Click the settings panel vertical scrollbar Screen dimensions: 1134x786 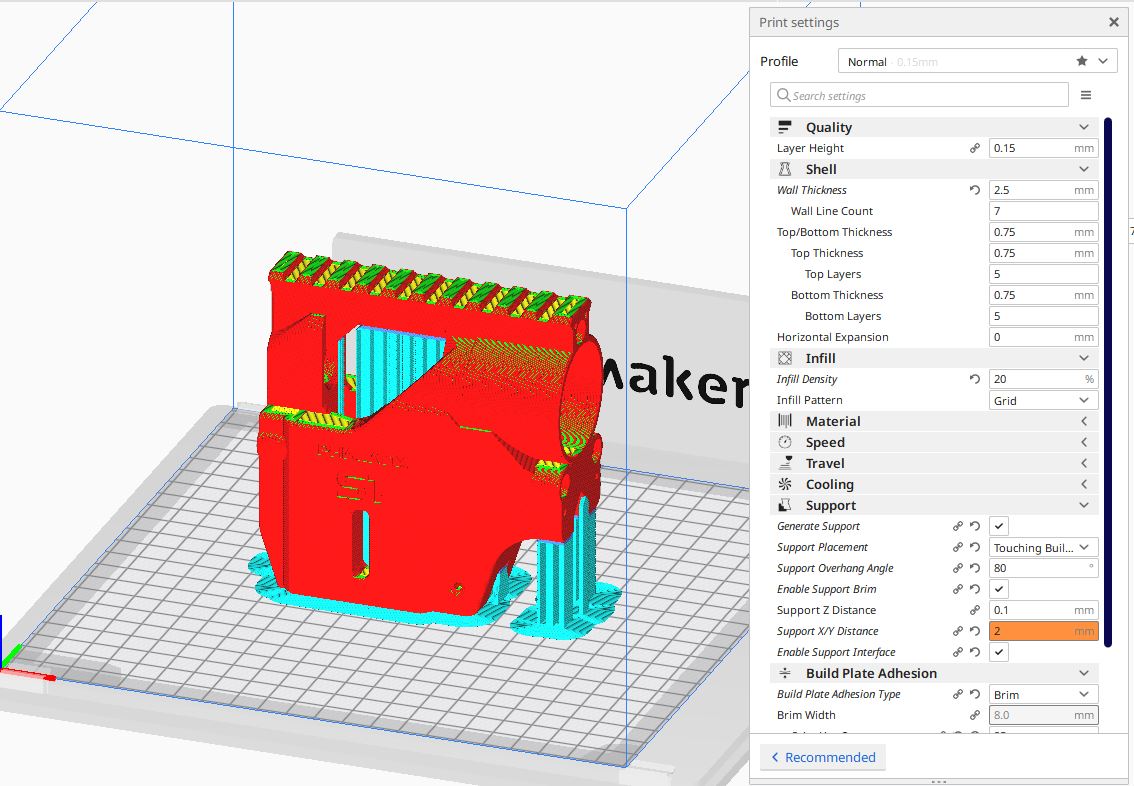[1107, 382]
